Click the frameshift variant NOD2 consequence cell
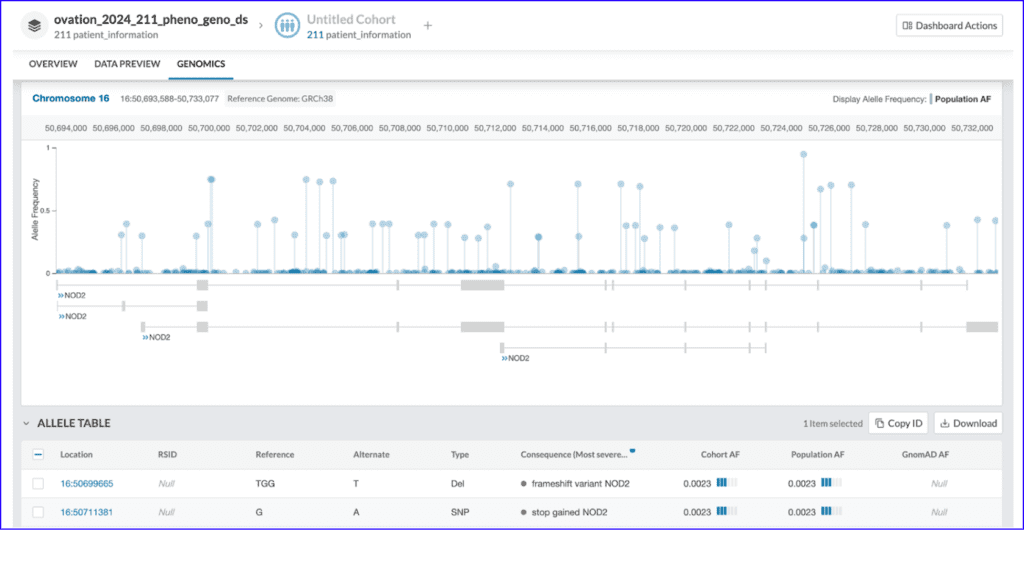Image resolution: width=1024 pixels, height=570 pixels. coord(575,484)
